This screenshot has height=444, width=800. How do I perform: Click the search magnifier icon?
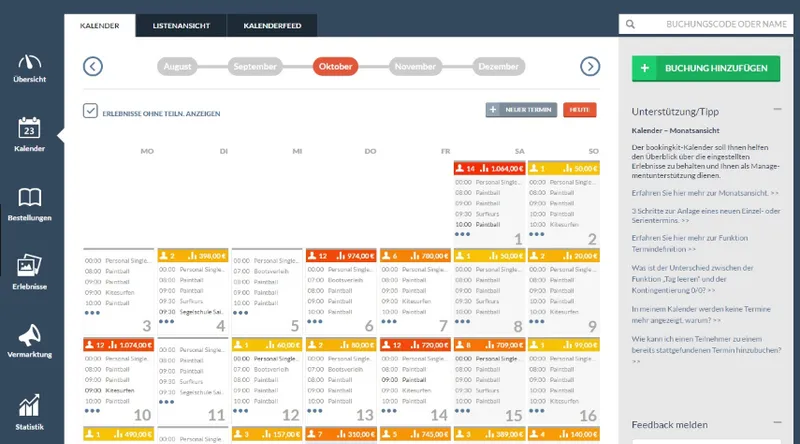tap(631, 24)
